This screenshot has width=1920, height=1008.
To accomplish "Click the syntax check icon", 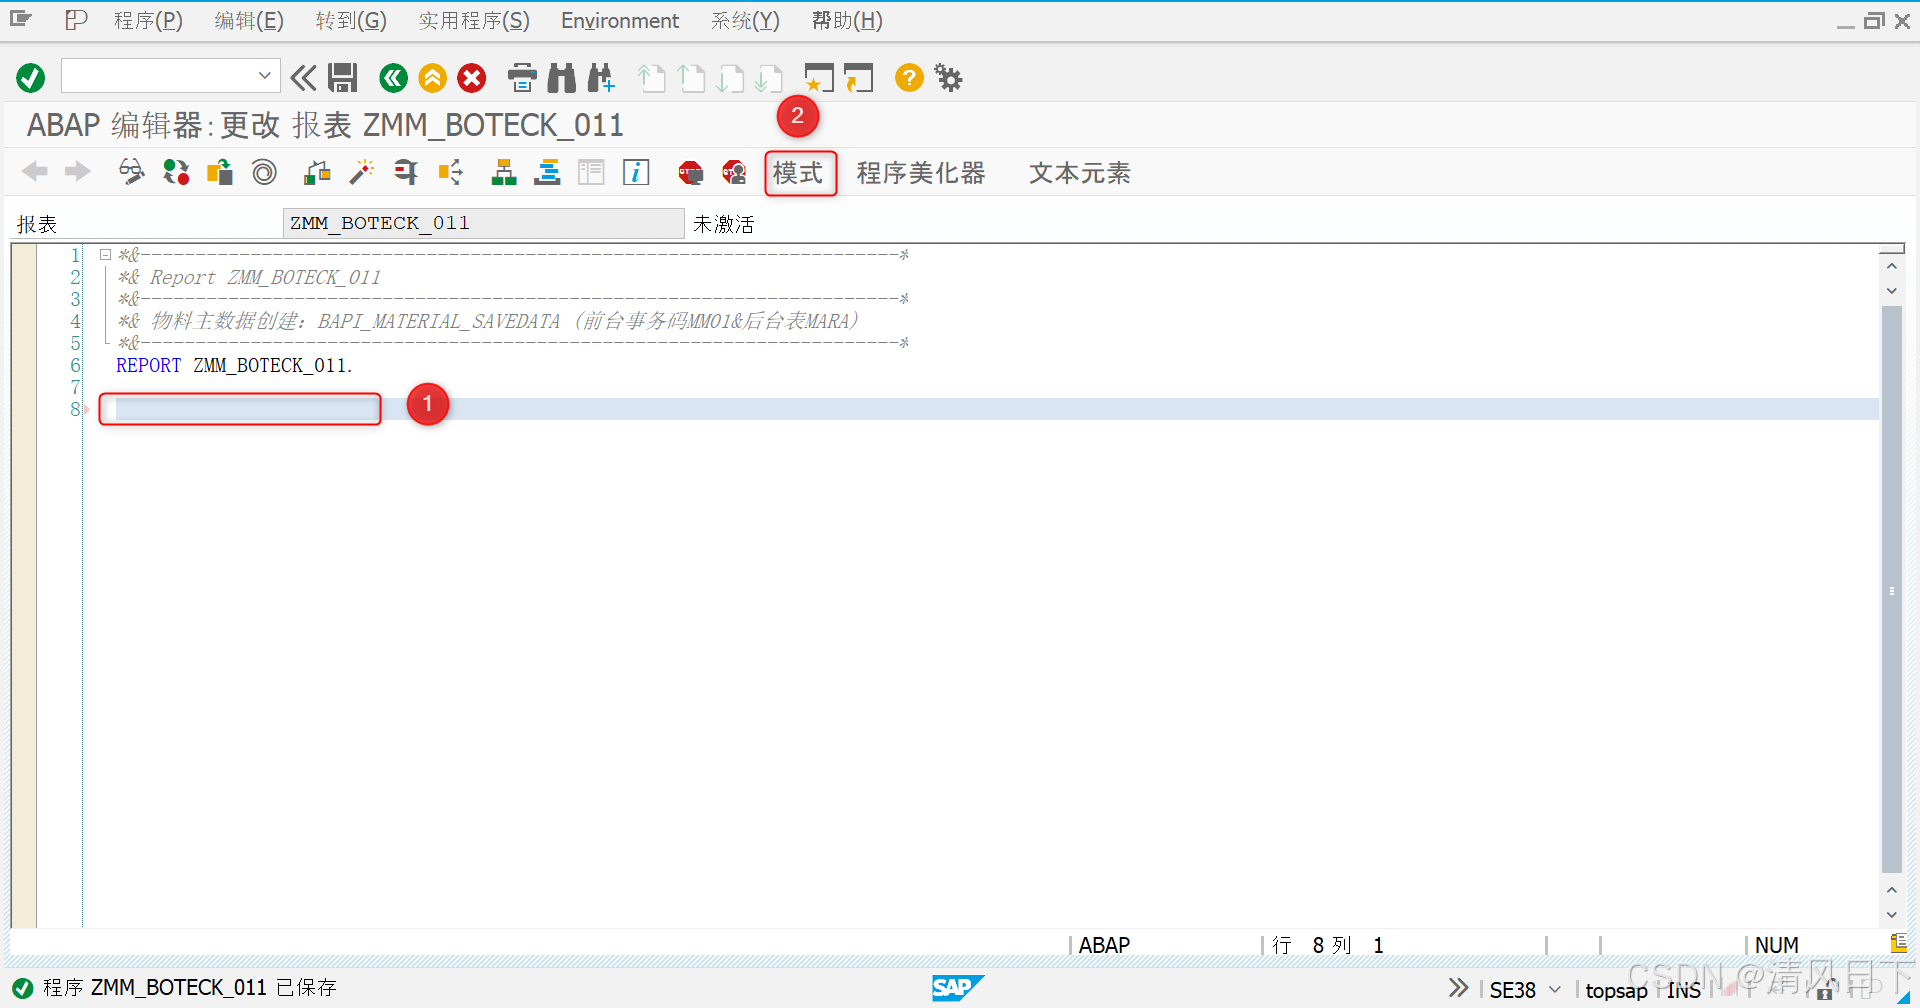I will pos(131,172).
